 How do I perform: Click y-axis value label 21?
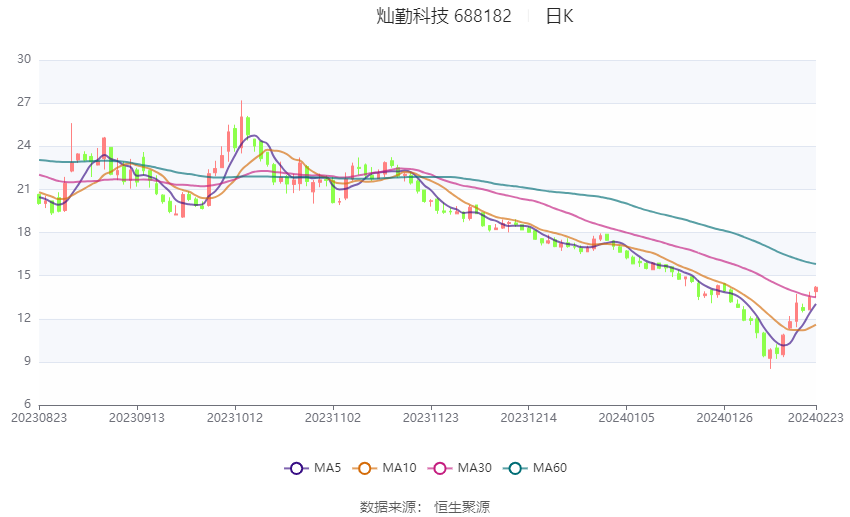point(24,189)
